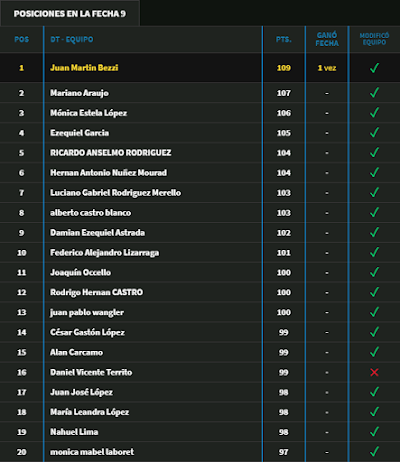Select Joaquín Occello name

[x=80, y=273]
